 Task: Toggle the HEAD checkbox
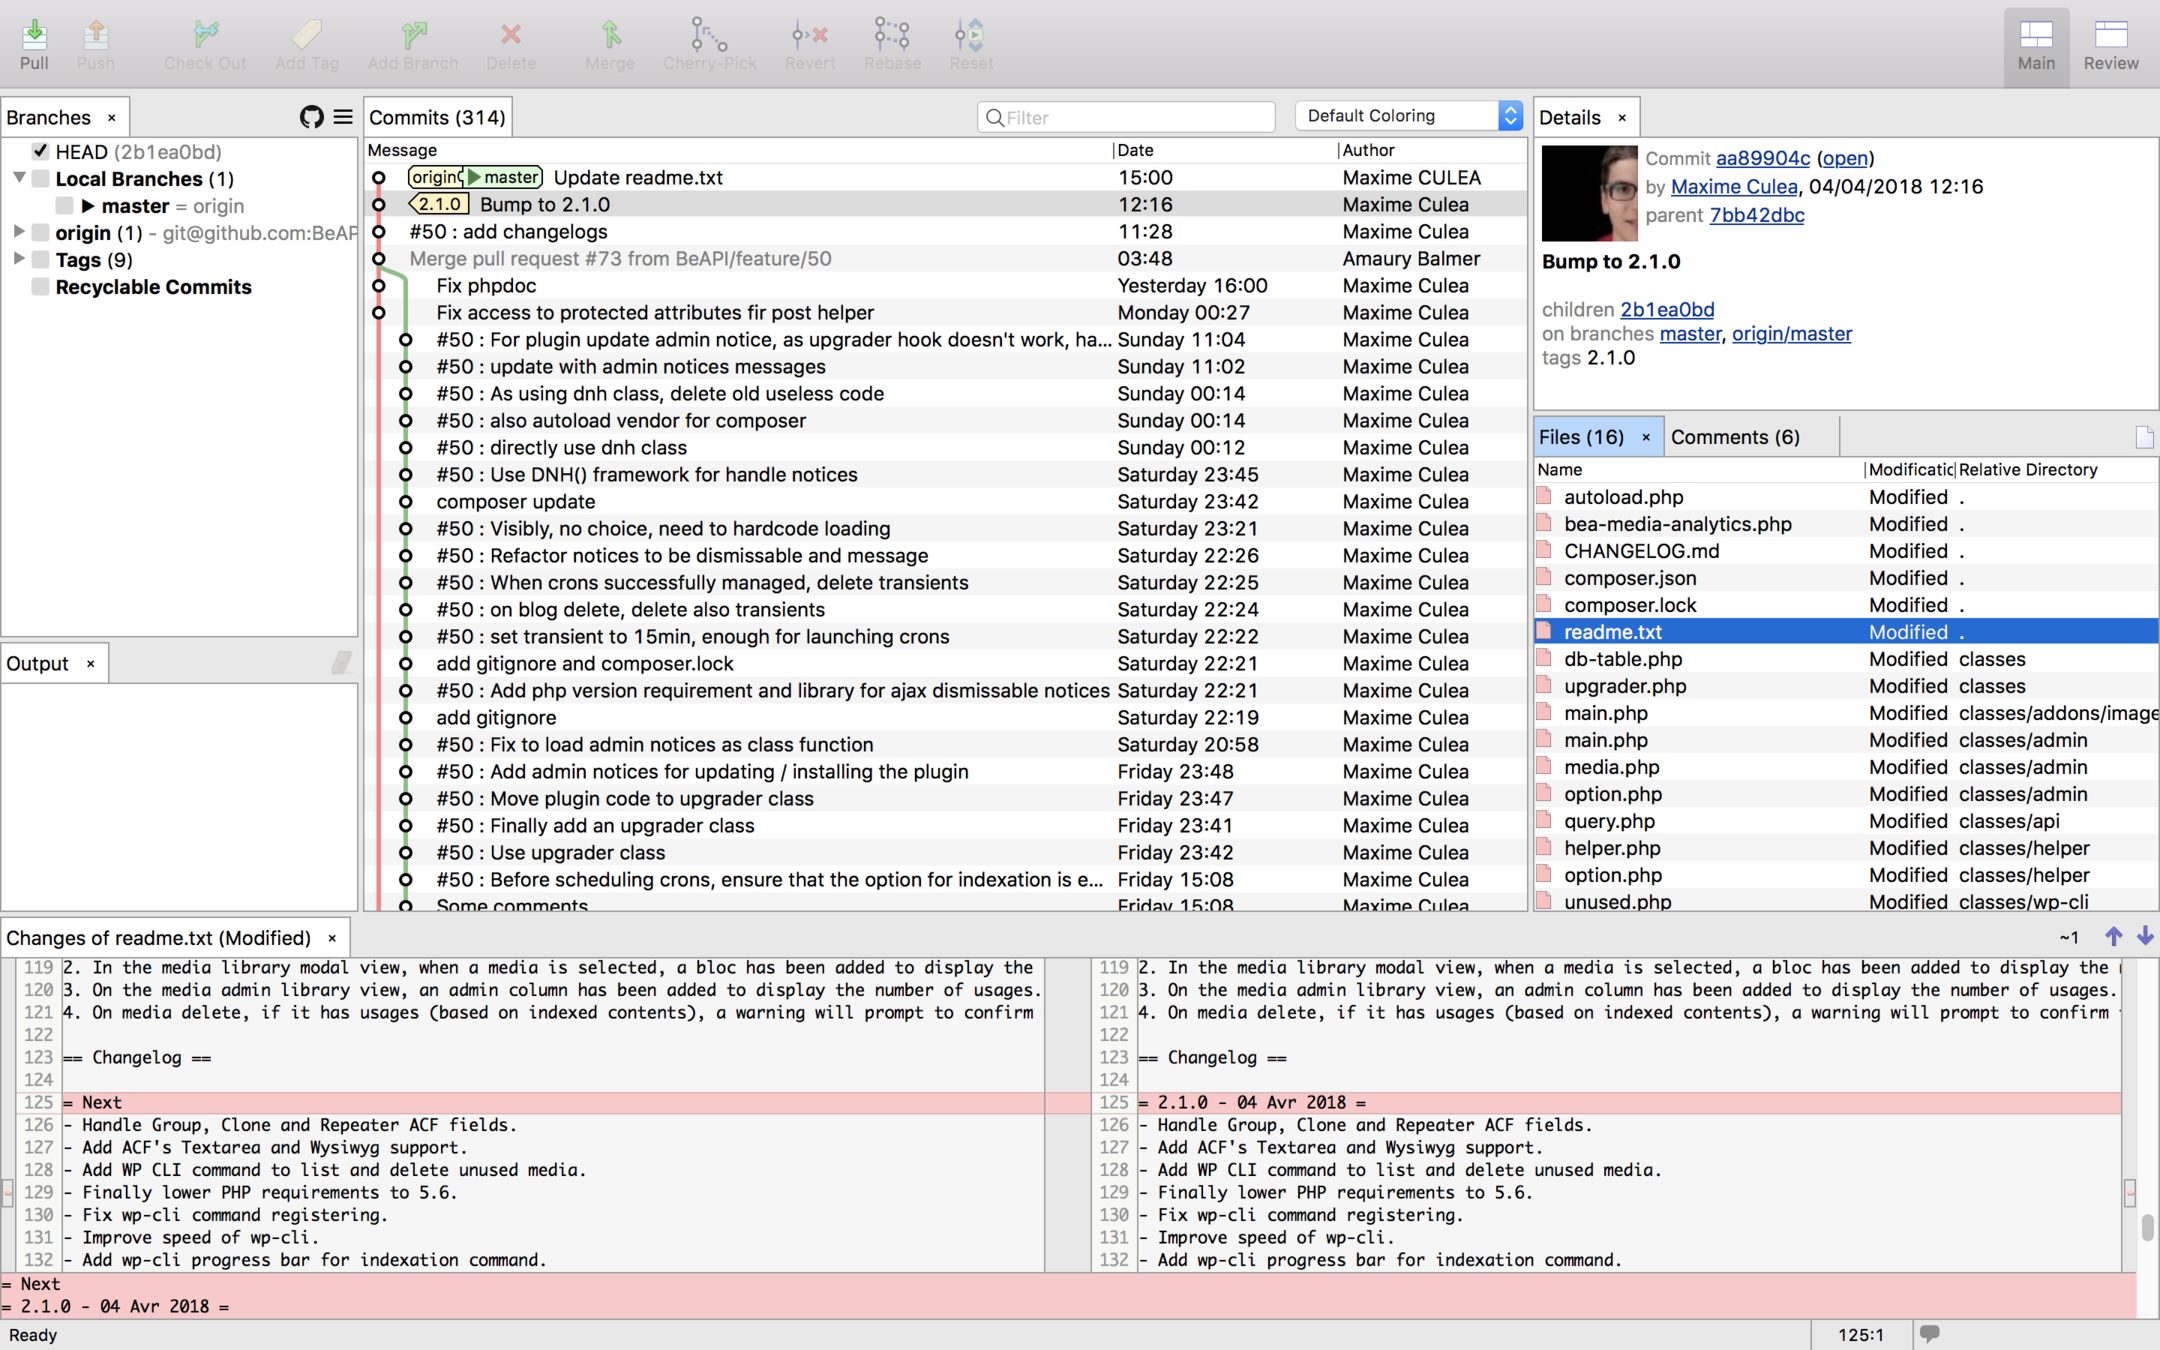coord(40,151)
